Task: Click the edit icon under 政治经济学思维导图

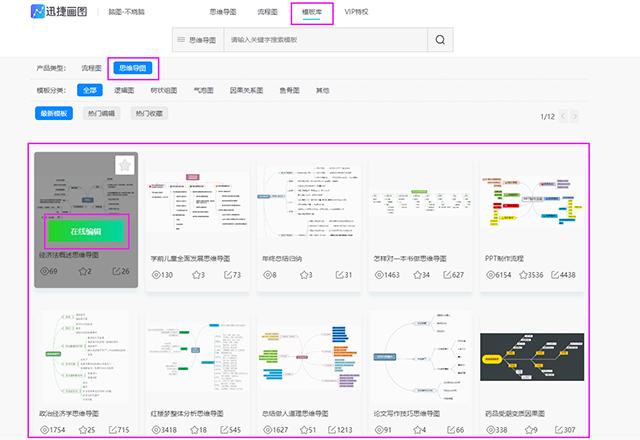Action: click(113, 430)
